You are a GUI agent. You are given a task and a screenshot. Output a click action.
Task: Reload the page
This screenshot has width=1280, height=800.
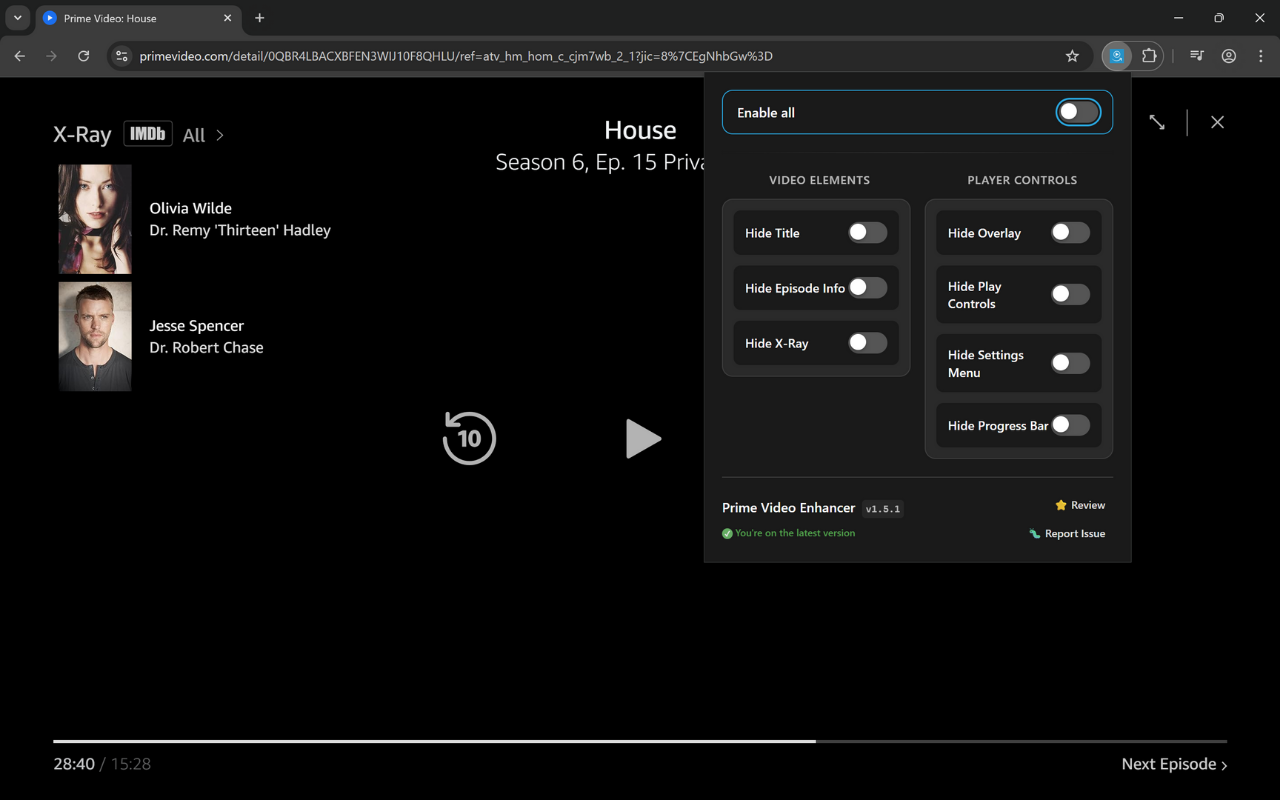click(x=84, y=56)
